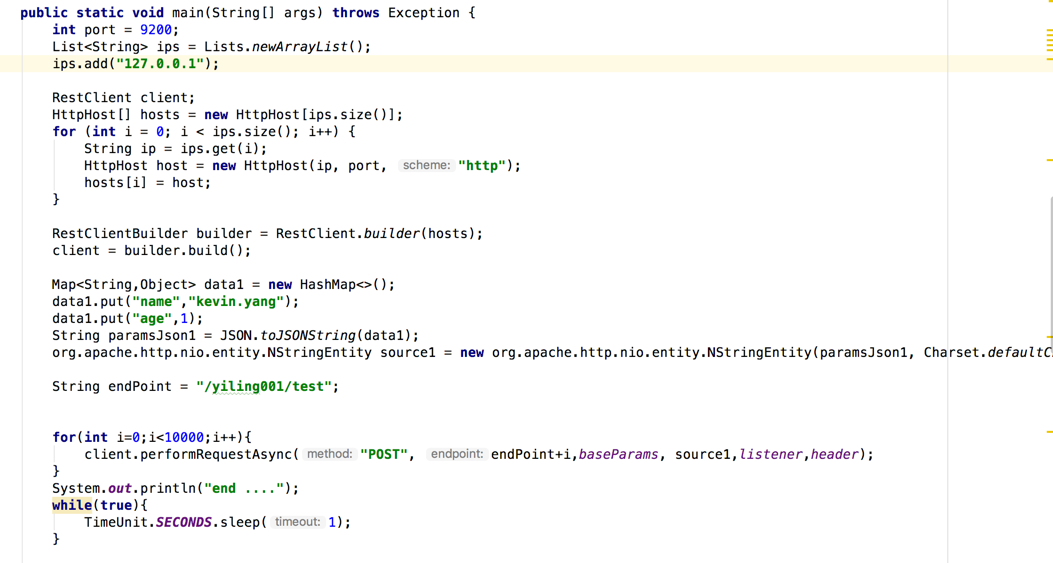Click the 'performRequestAsync' method call
The image size is (1053, 563).
click(216, 454)
